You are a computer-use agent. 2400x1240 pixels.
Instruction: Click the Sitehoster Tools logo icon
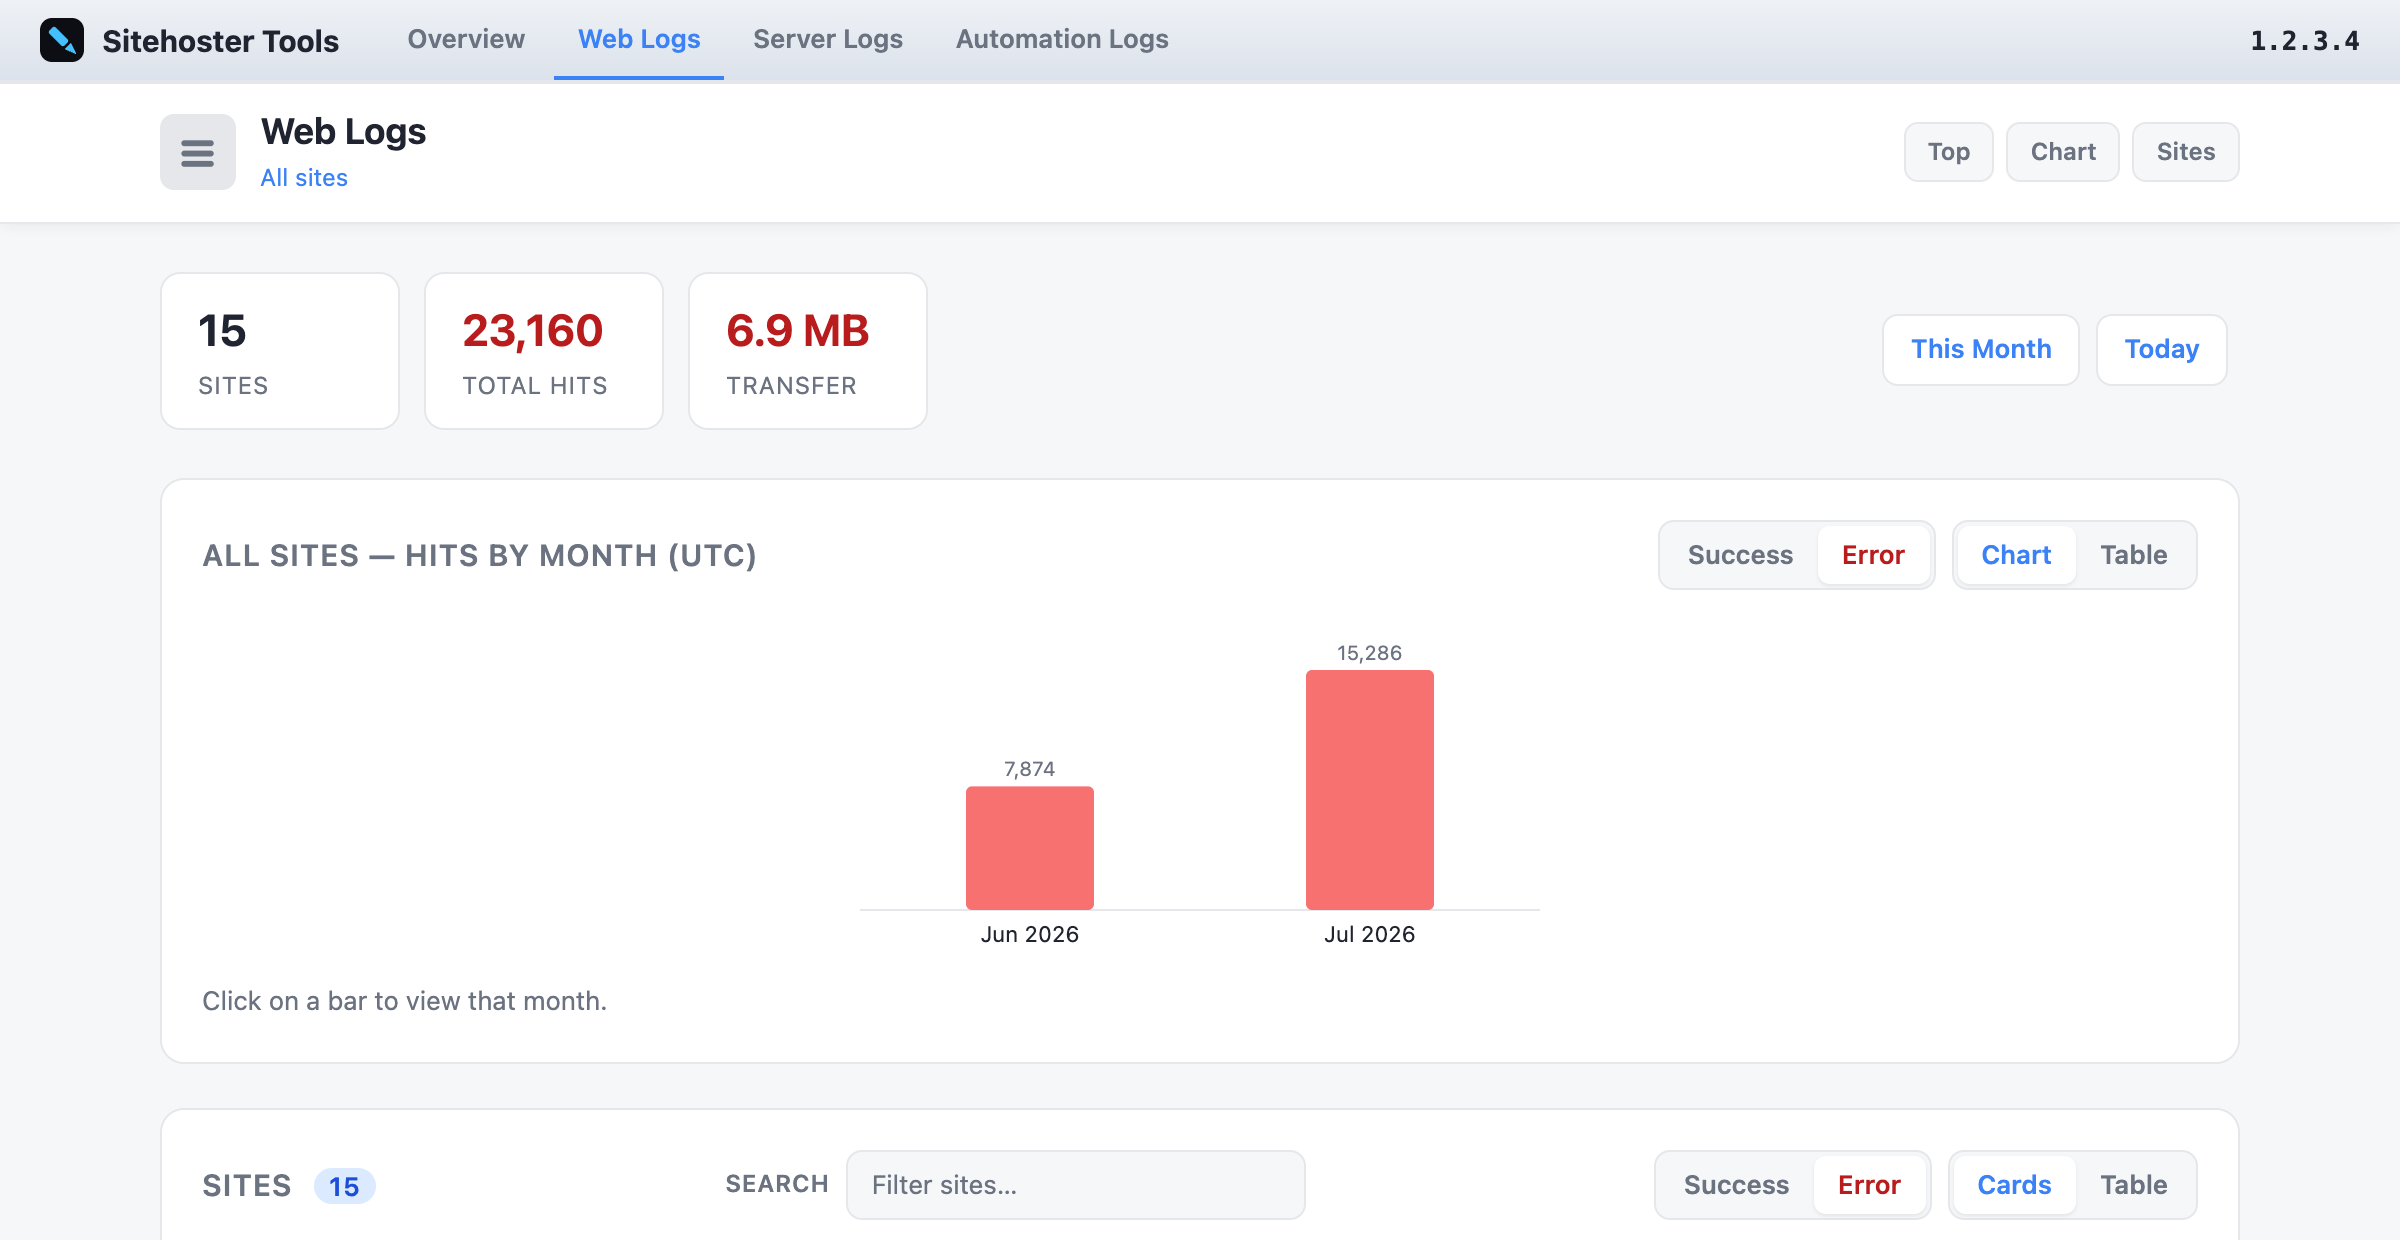(x=62, y=40)
